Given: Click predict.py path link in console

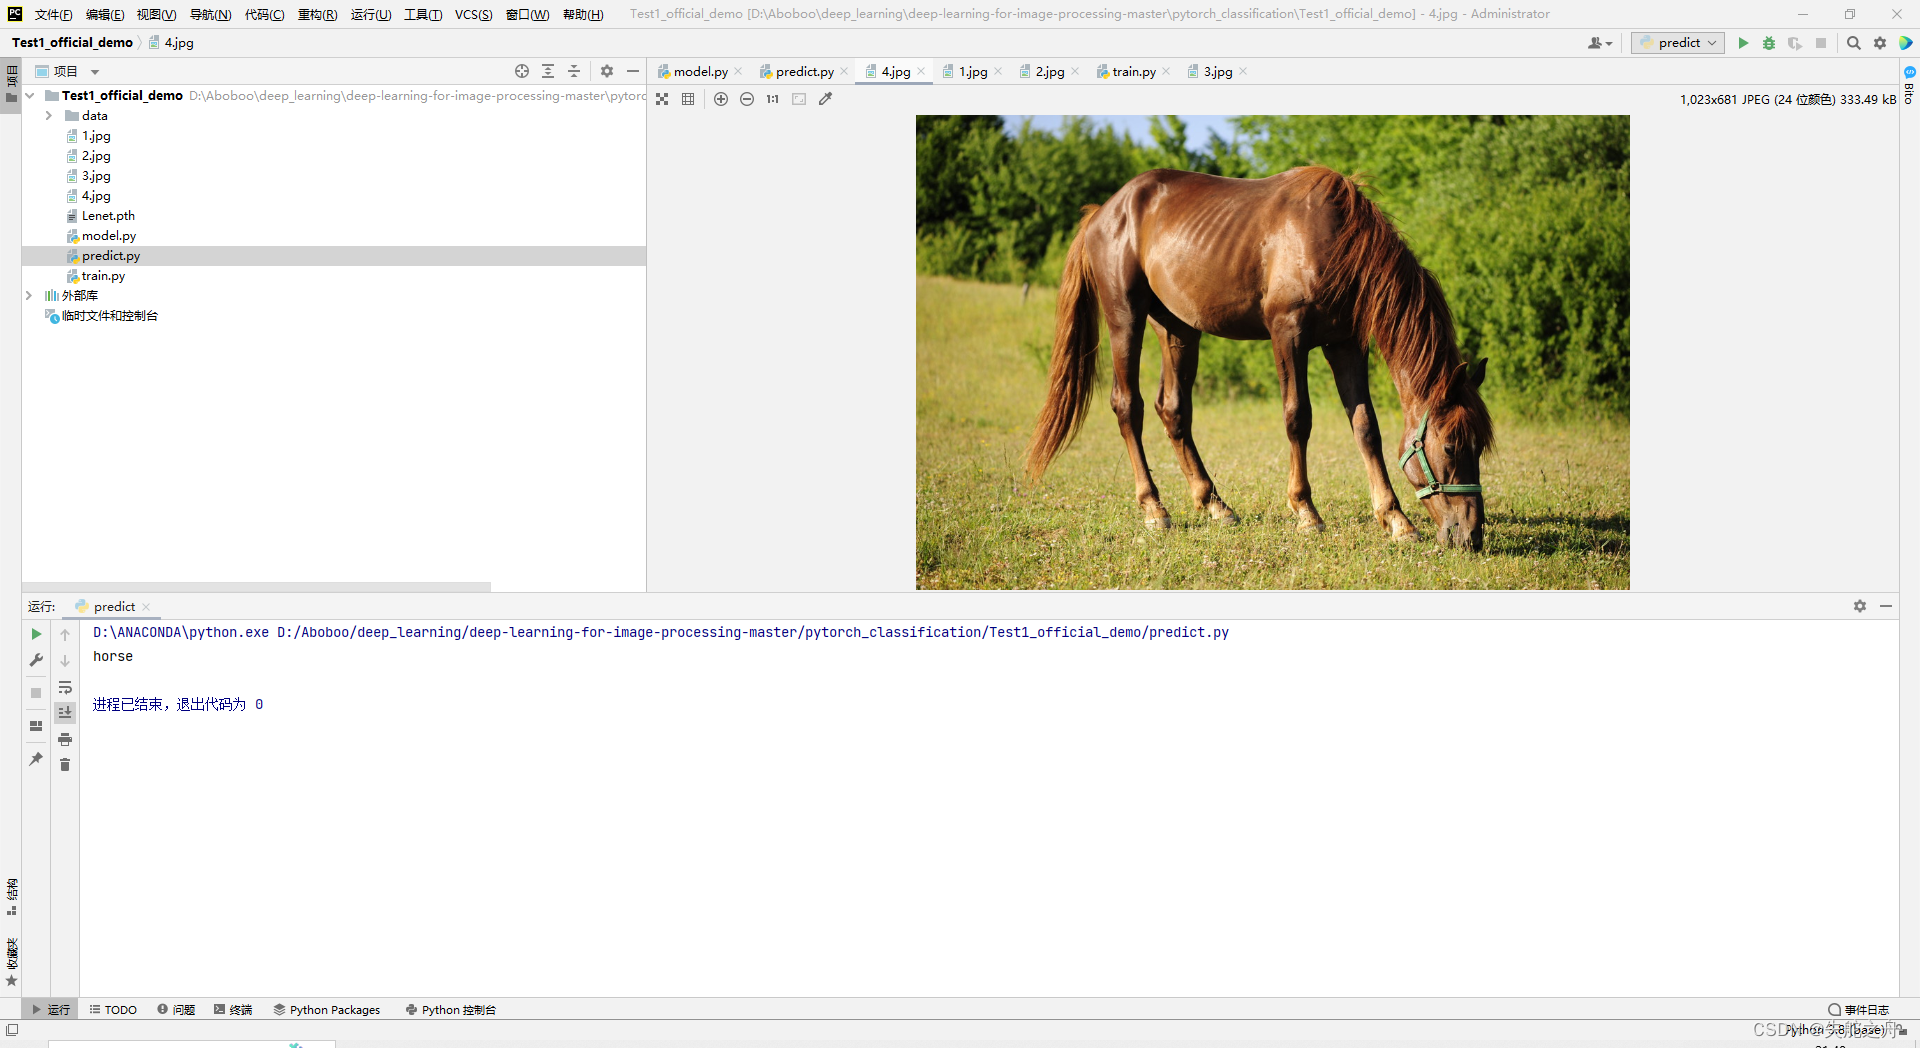Looking at the screenshot, I should pyautogui.click(x=753, y=632).
